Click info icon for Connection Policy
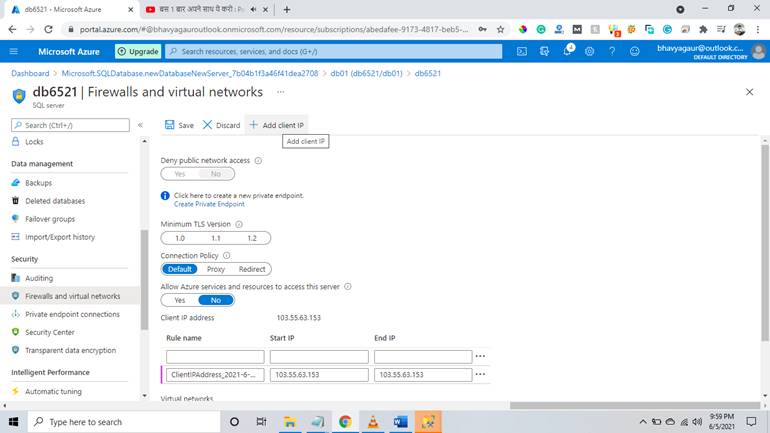The image size is (770, 433). (226, 255)
